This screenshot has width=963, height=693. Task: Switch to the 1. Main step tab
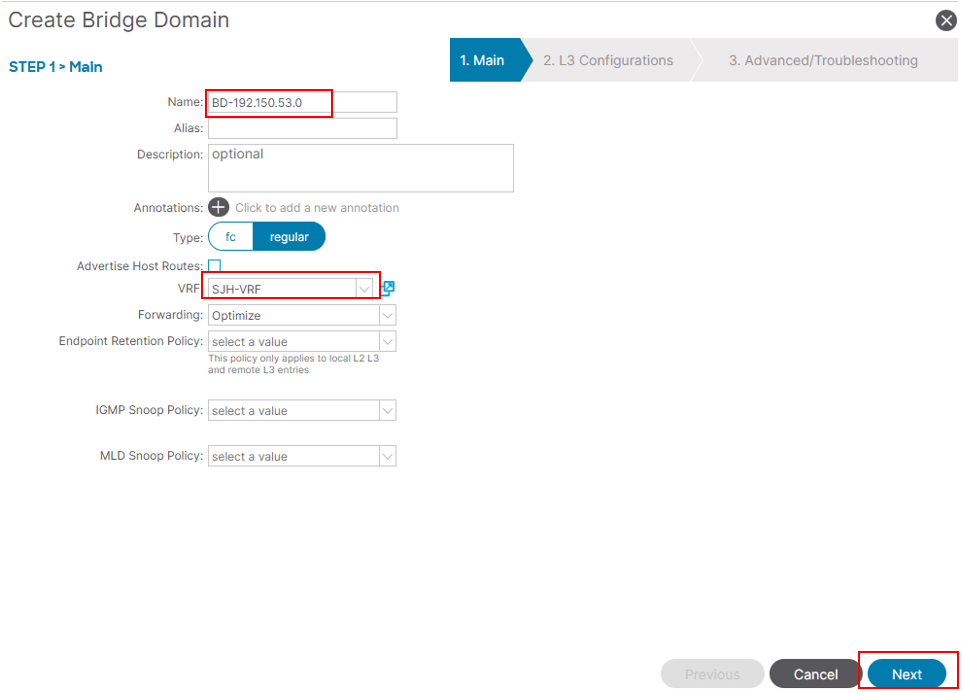tap(485, 60)
